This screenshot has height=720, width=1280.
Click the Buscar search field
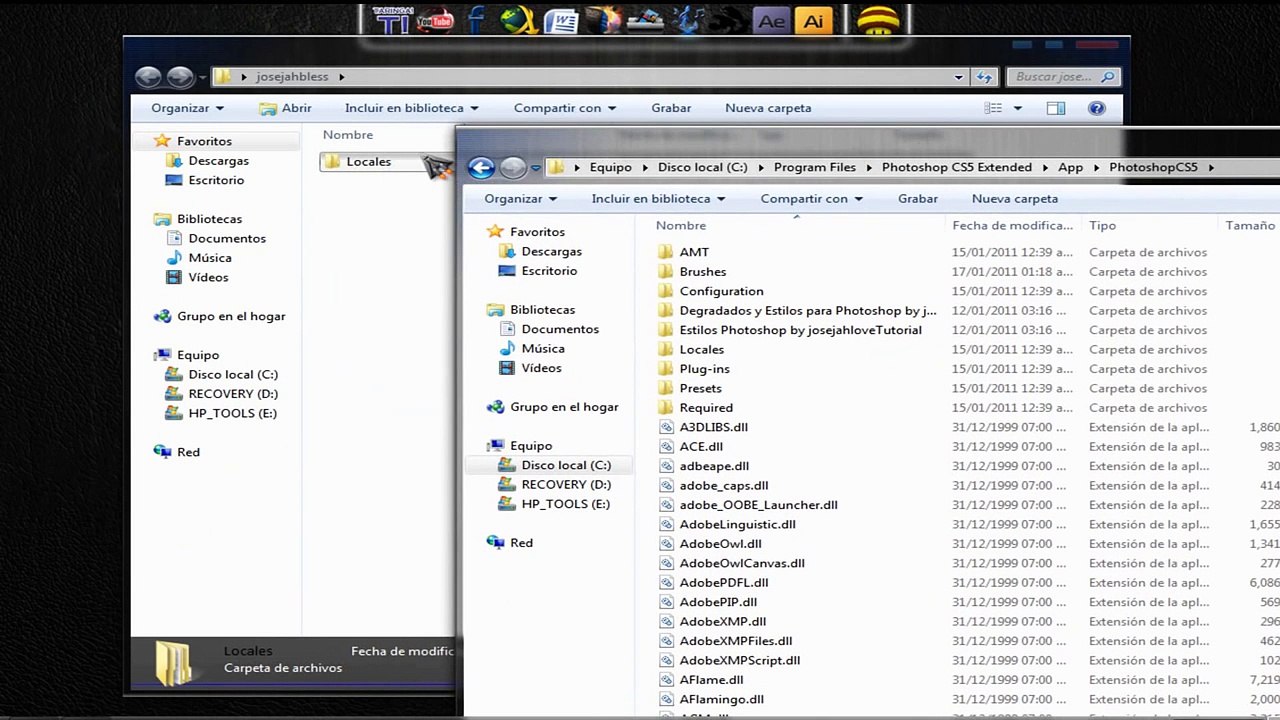click(1055, 77)
